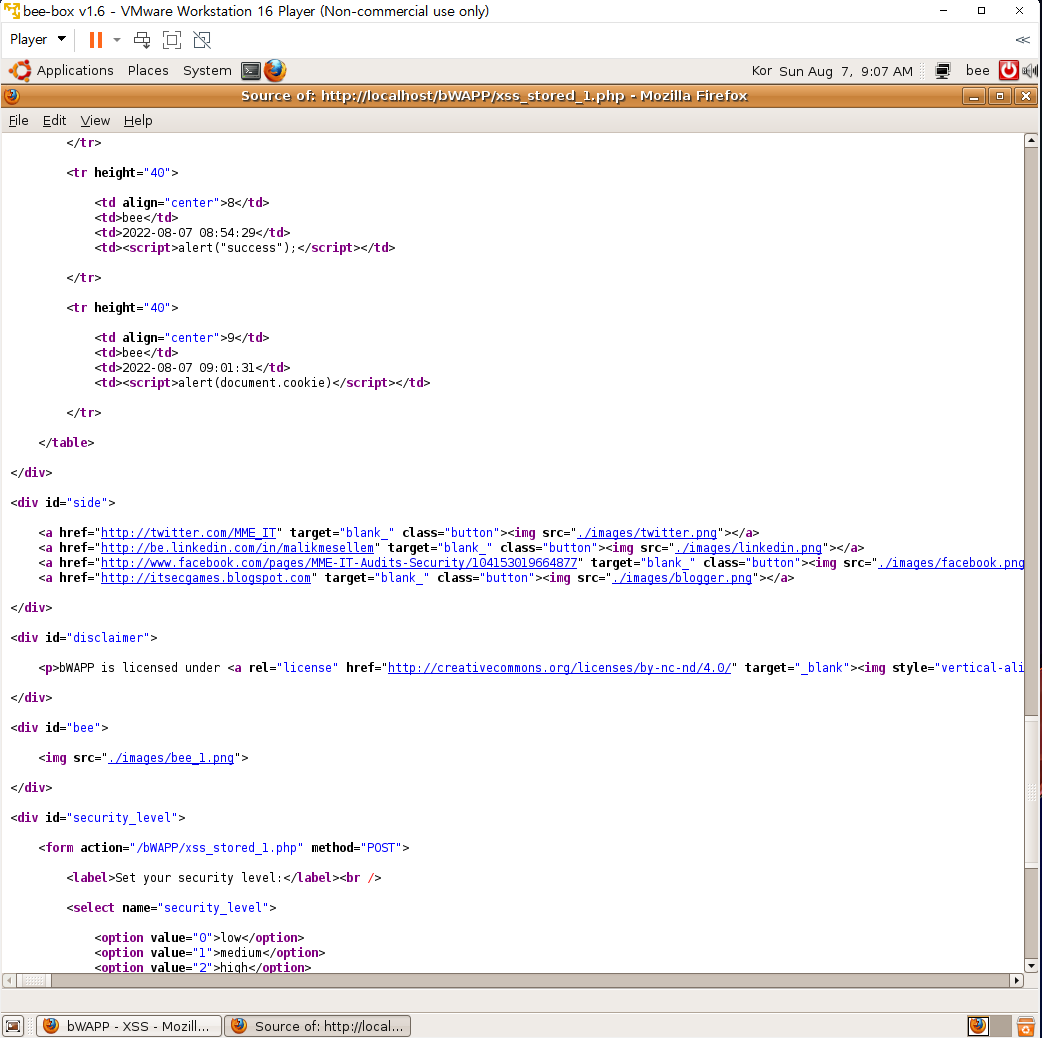Screen dimensions: 1042x1038
Task: Click the horizontal scrollbar left arrow
Action: click(x=9, y=980)
